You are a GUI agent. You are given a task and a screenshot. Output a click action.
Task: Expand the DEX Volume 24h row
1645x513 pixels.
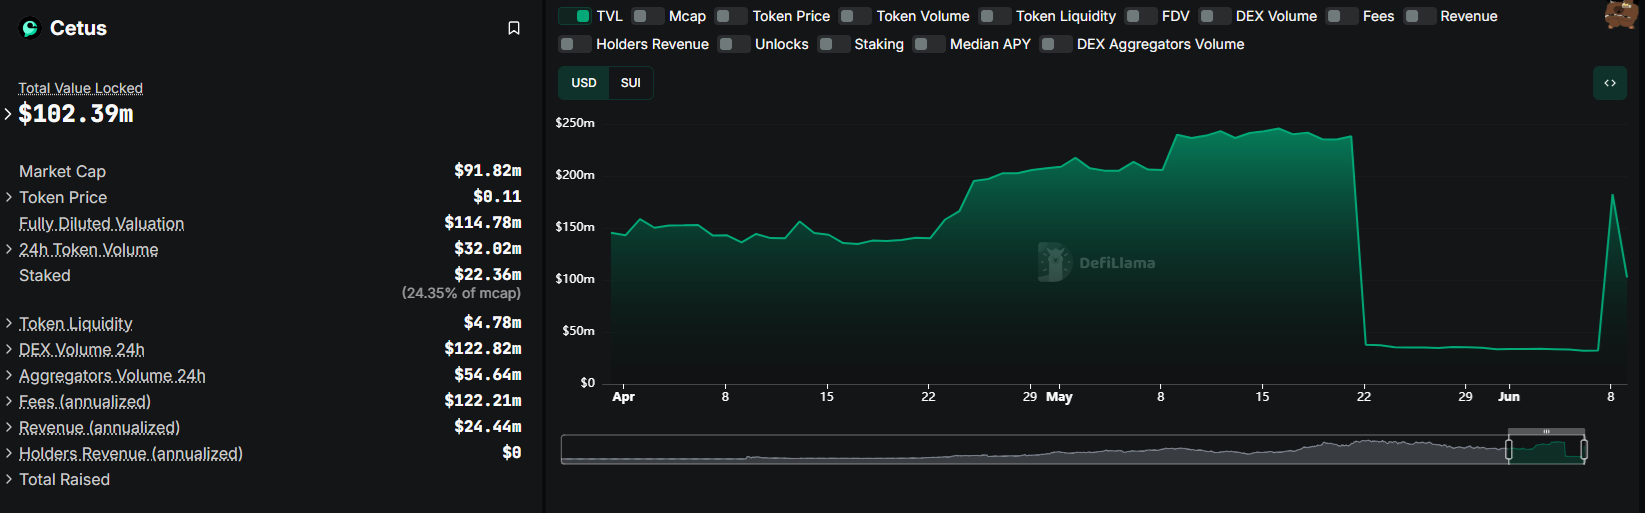click(x=8, y=349)
